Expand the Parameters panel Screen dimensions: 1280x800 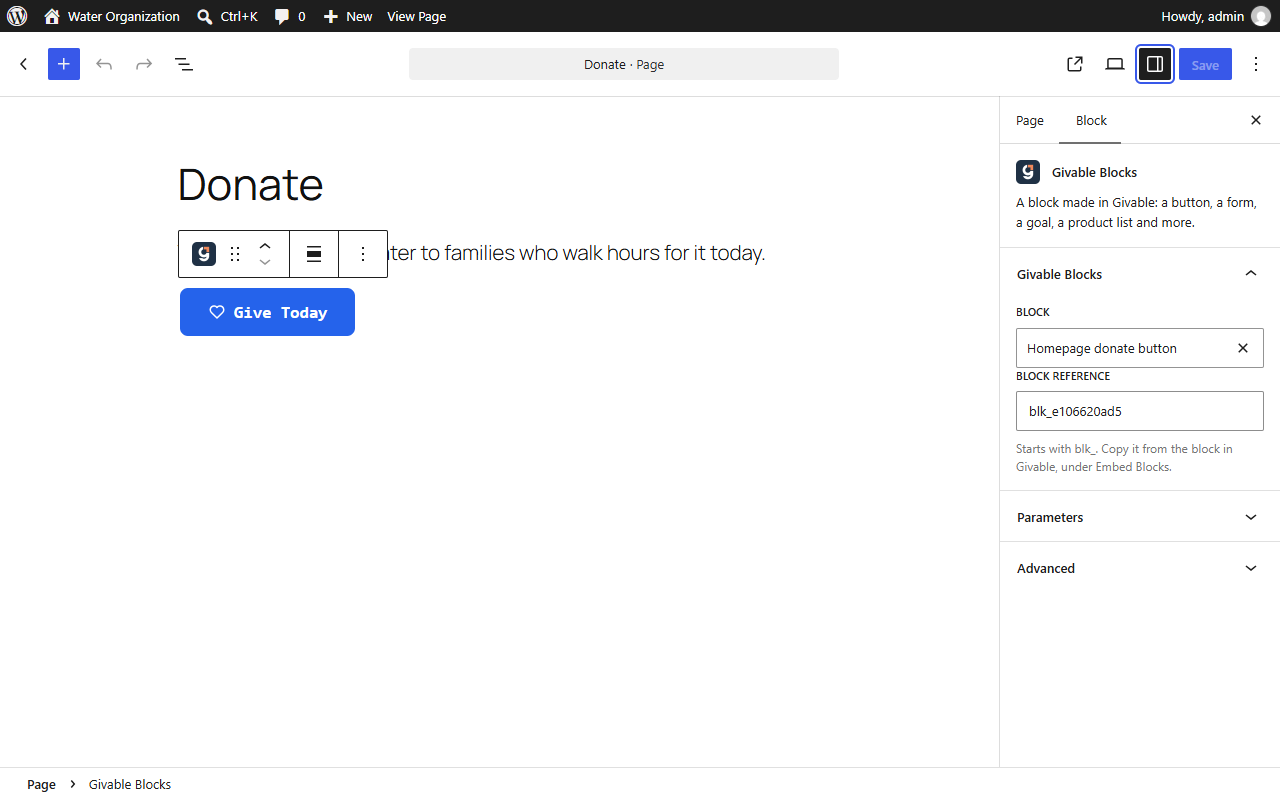(1140, 517)
